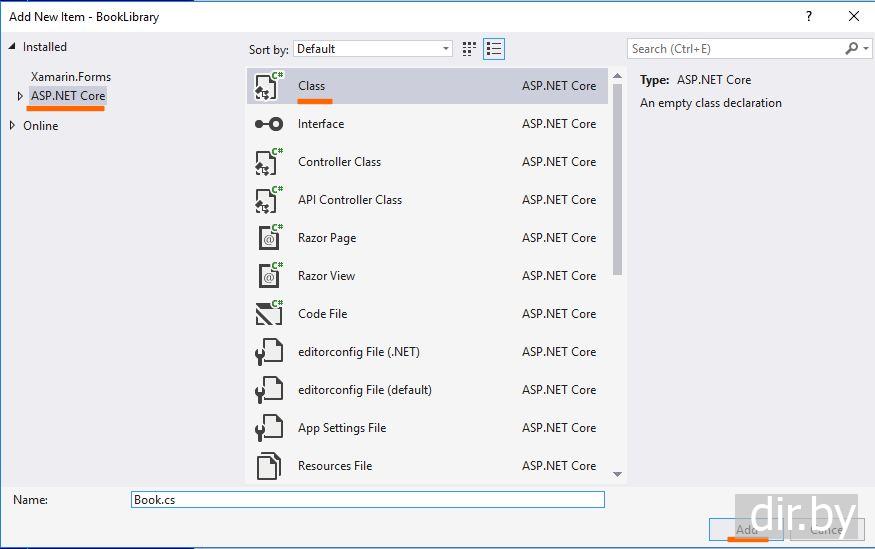
Task: Click the Razor View icon
Action: point(268,276)
